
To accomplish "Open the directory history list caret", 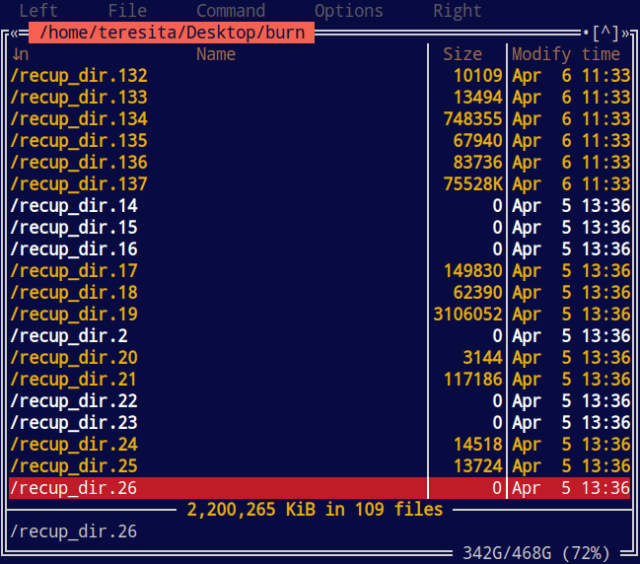I will tap(605, 33).
